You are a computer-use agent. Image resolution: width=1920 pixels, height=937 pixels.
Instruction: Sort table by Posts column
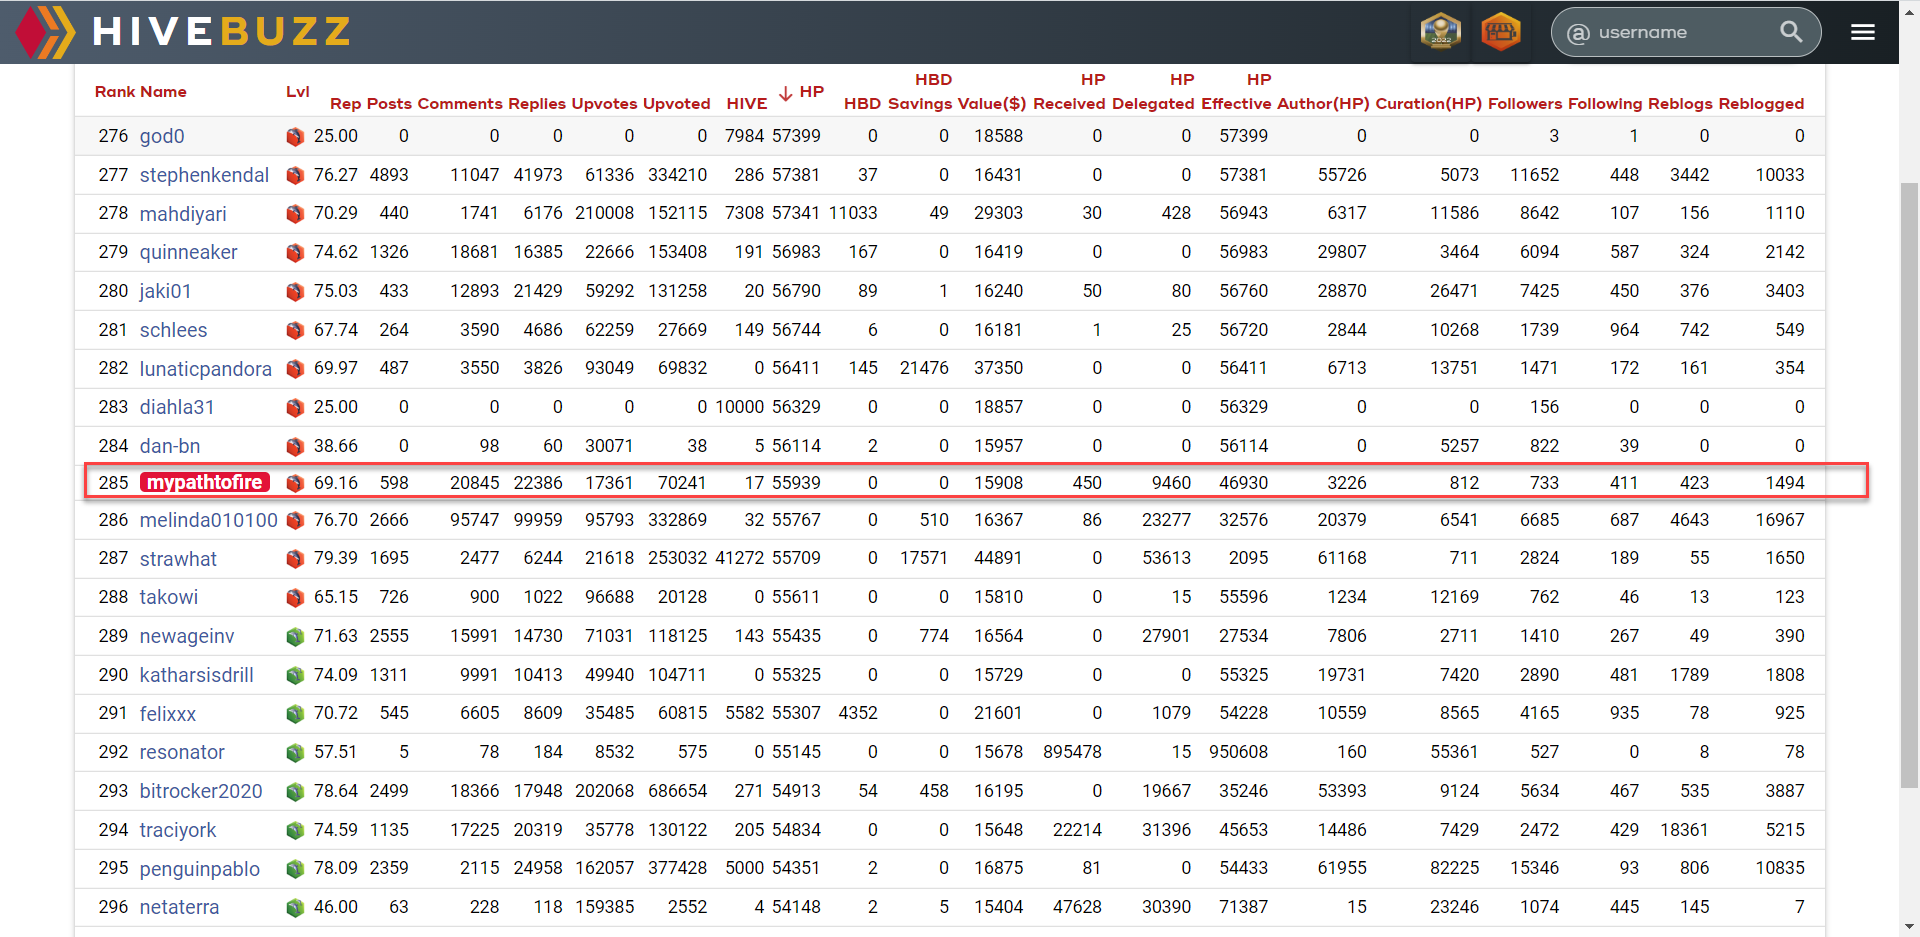point(389,104)
